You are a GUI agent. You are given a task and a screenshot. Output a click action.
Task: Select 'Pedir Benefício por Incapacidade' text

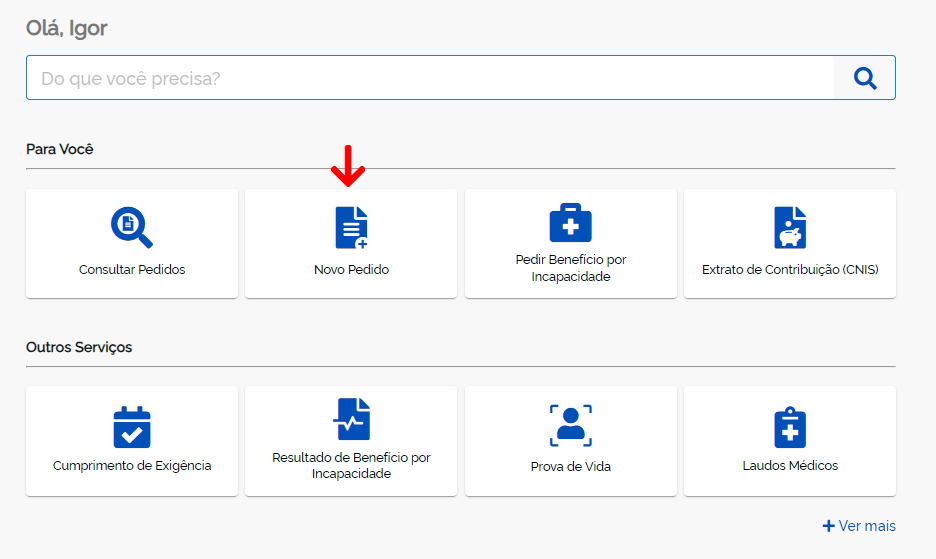(x=571, y=268)
